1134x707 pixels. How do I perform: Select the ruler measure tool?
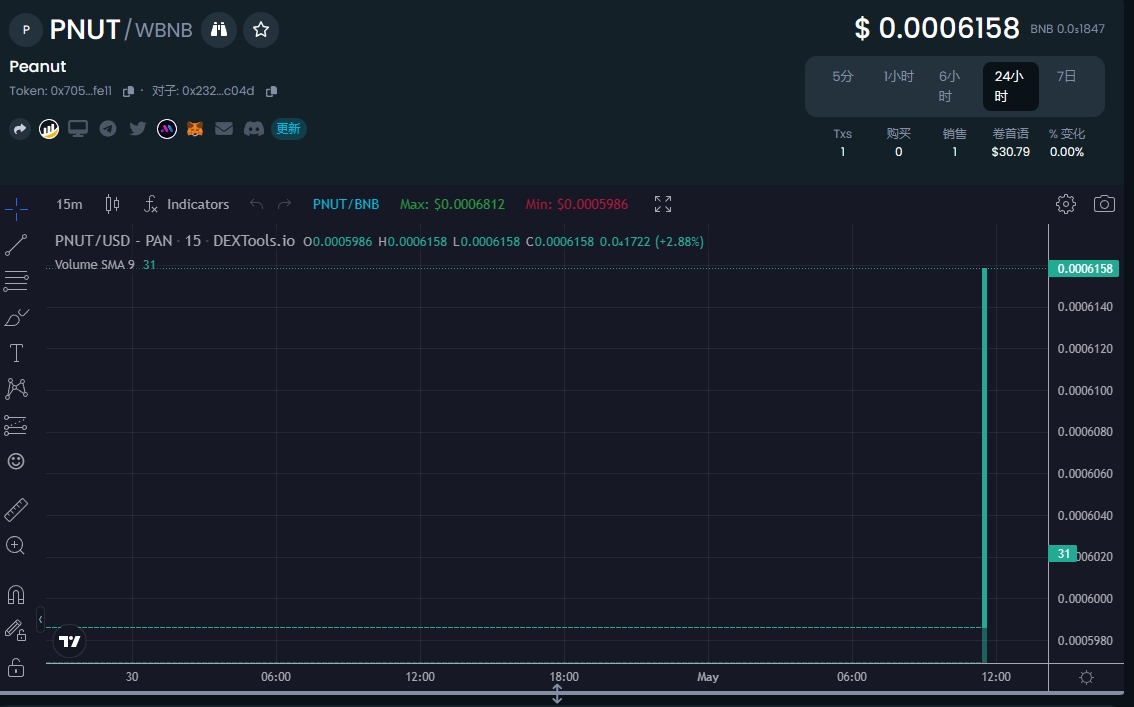(16, 510)
